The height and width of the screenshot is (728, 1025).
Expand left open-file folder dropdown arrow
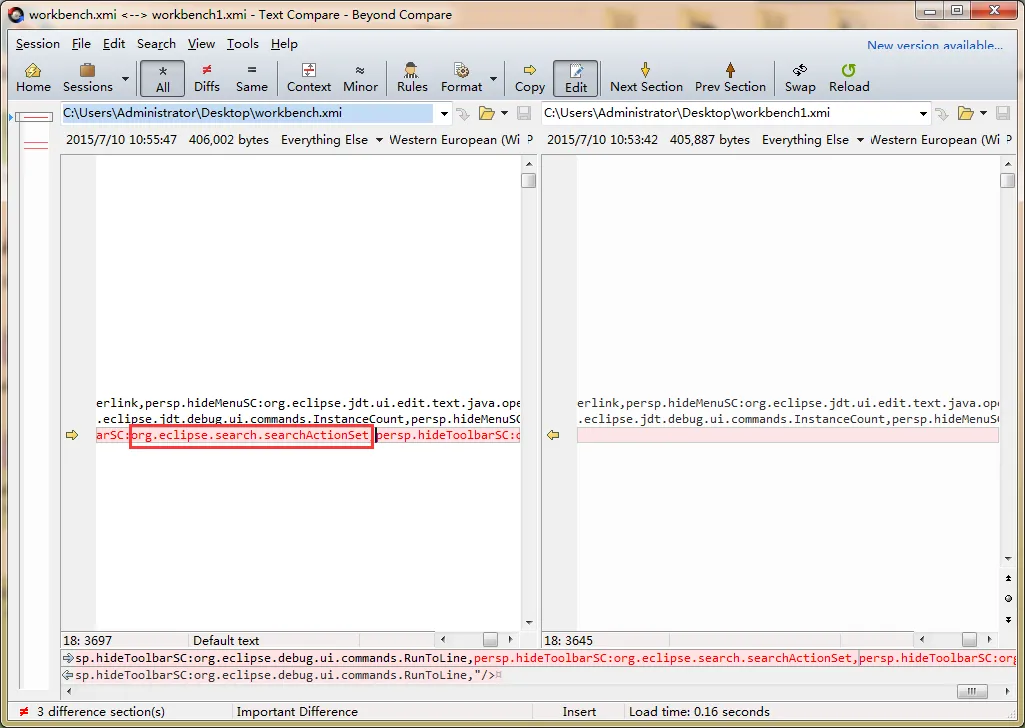[x=504, y=114]
